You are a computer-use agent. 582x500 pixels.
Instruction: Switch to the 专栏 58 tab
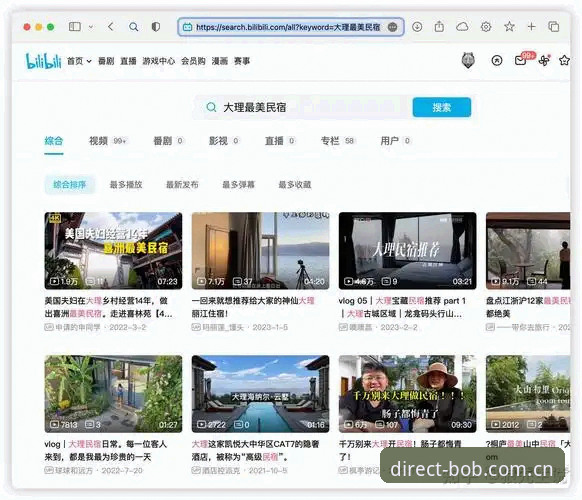pyautogui.click(x=338, y=141)
